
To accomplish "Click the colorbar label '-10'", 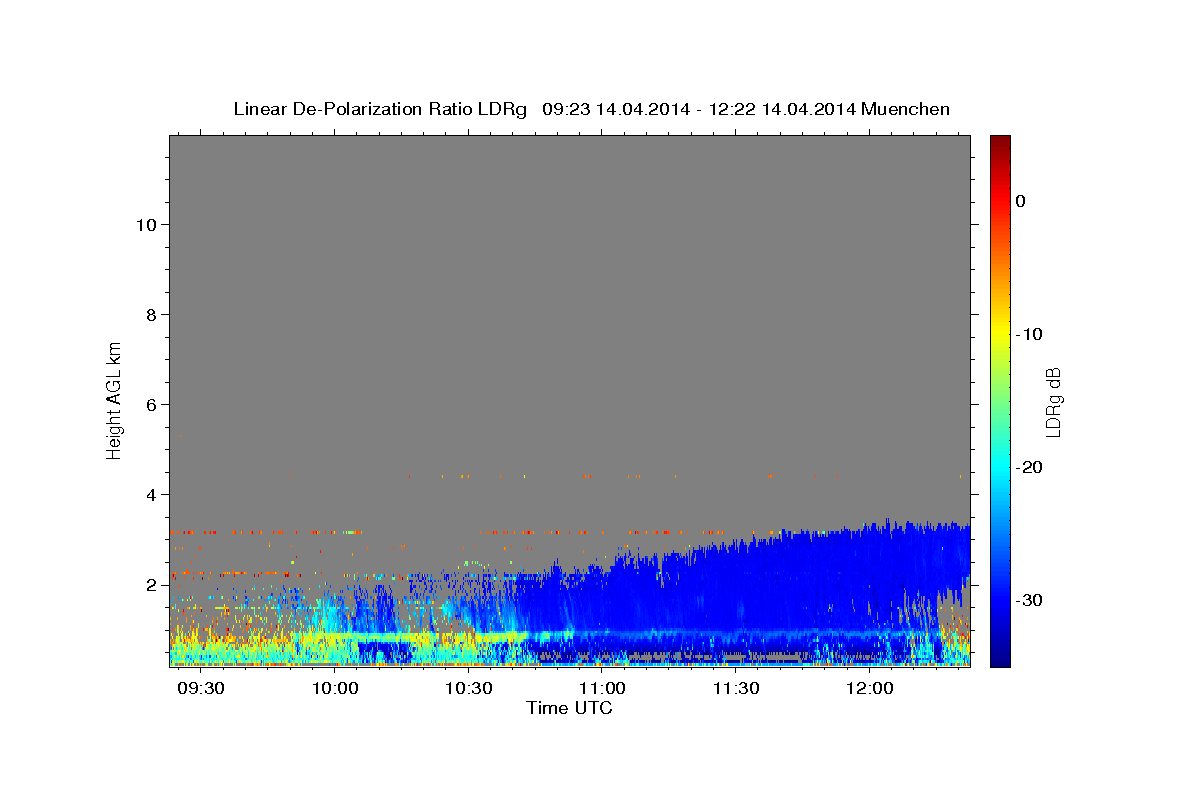I will [1030, 334].
